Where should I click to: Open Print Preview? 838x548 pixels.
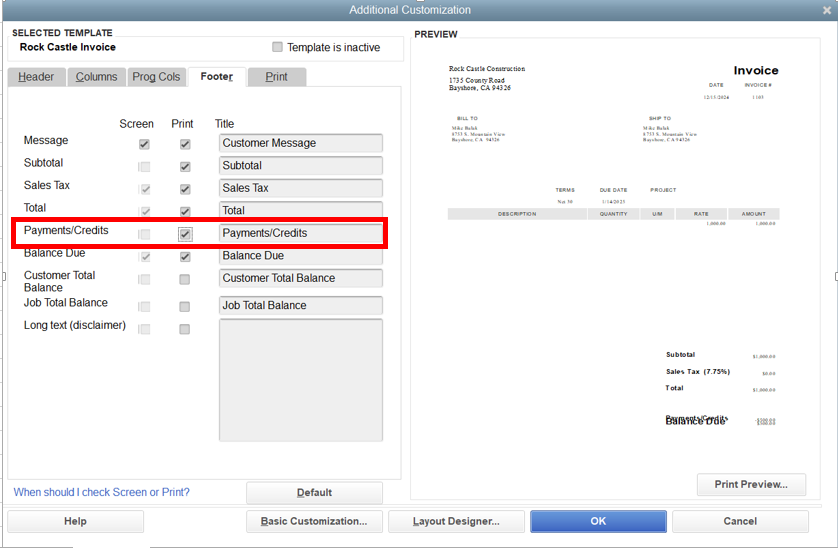tap(751, 484)
